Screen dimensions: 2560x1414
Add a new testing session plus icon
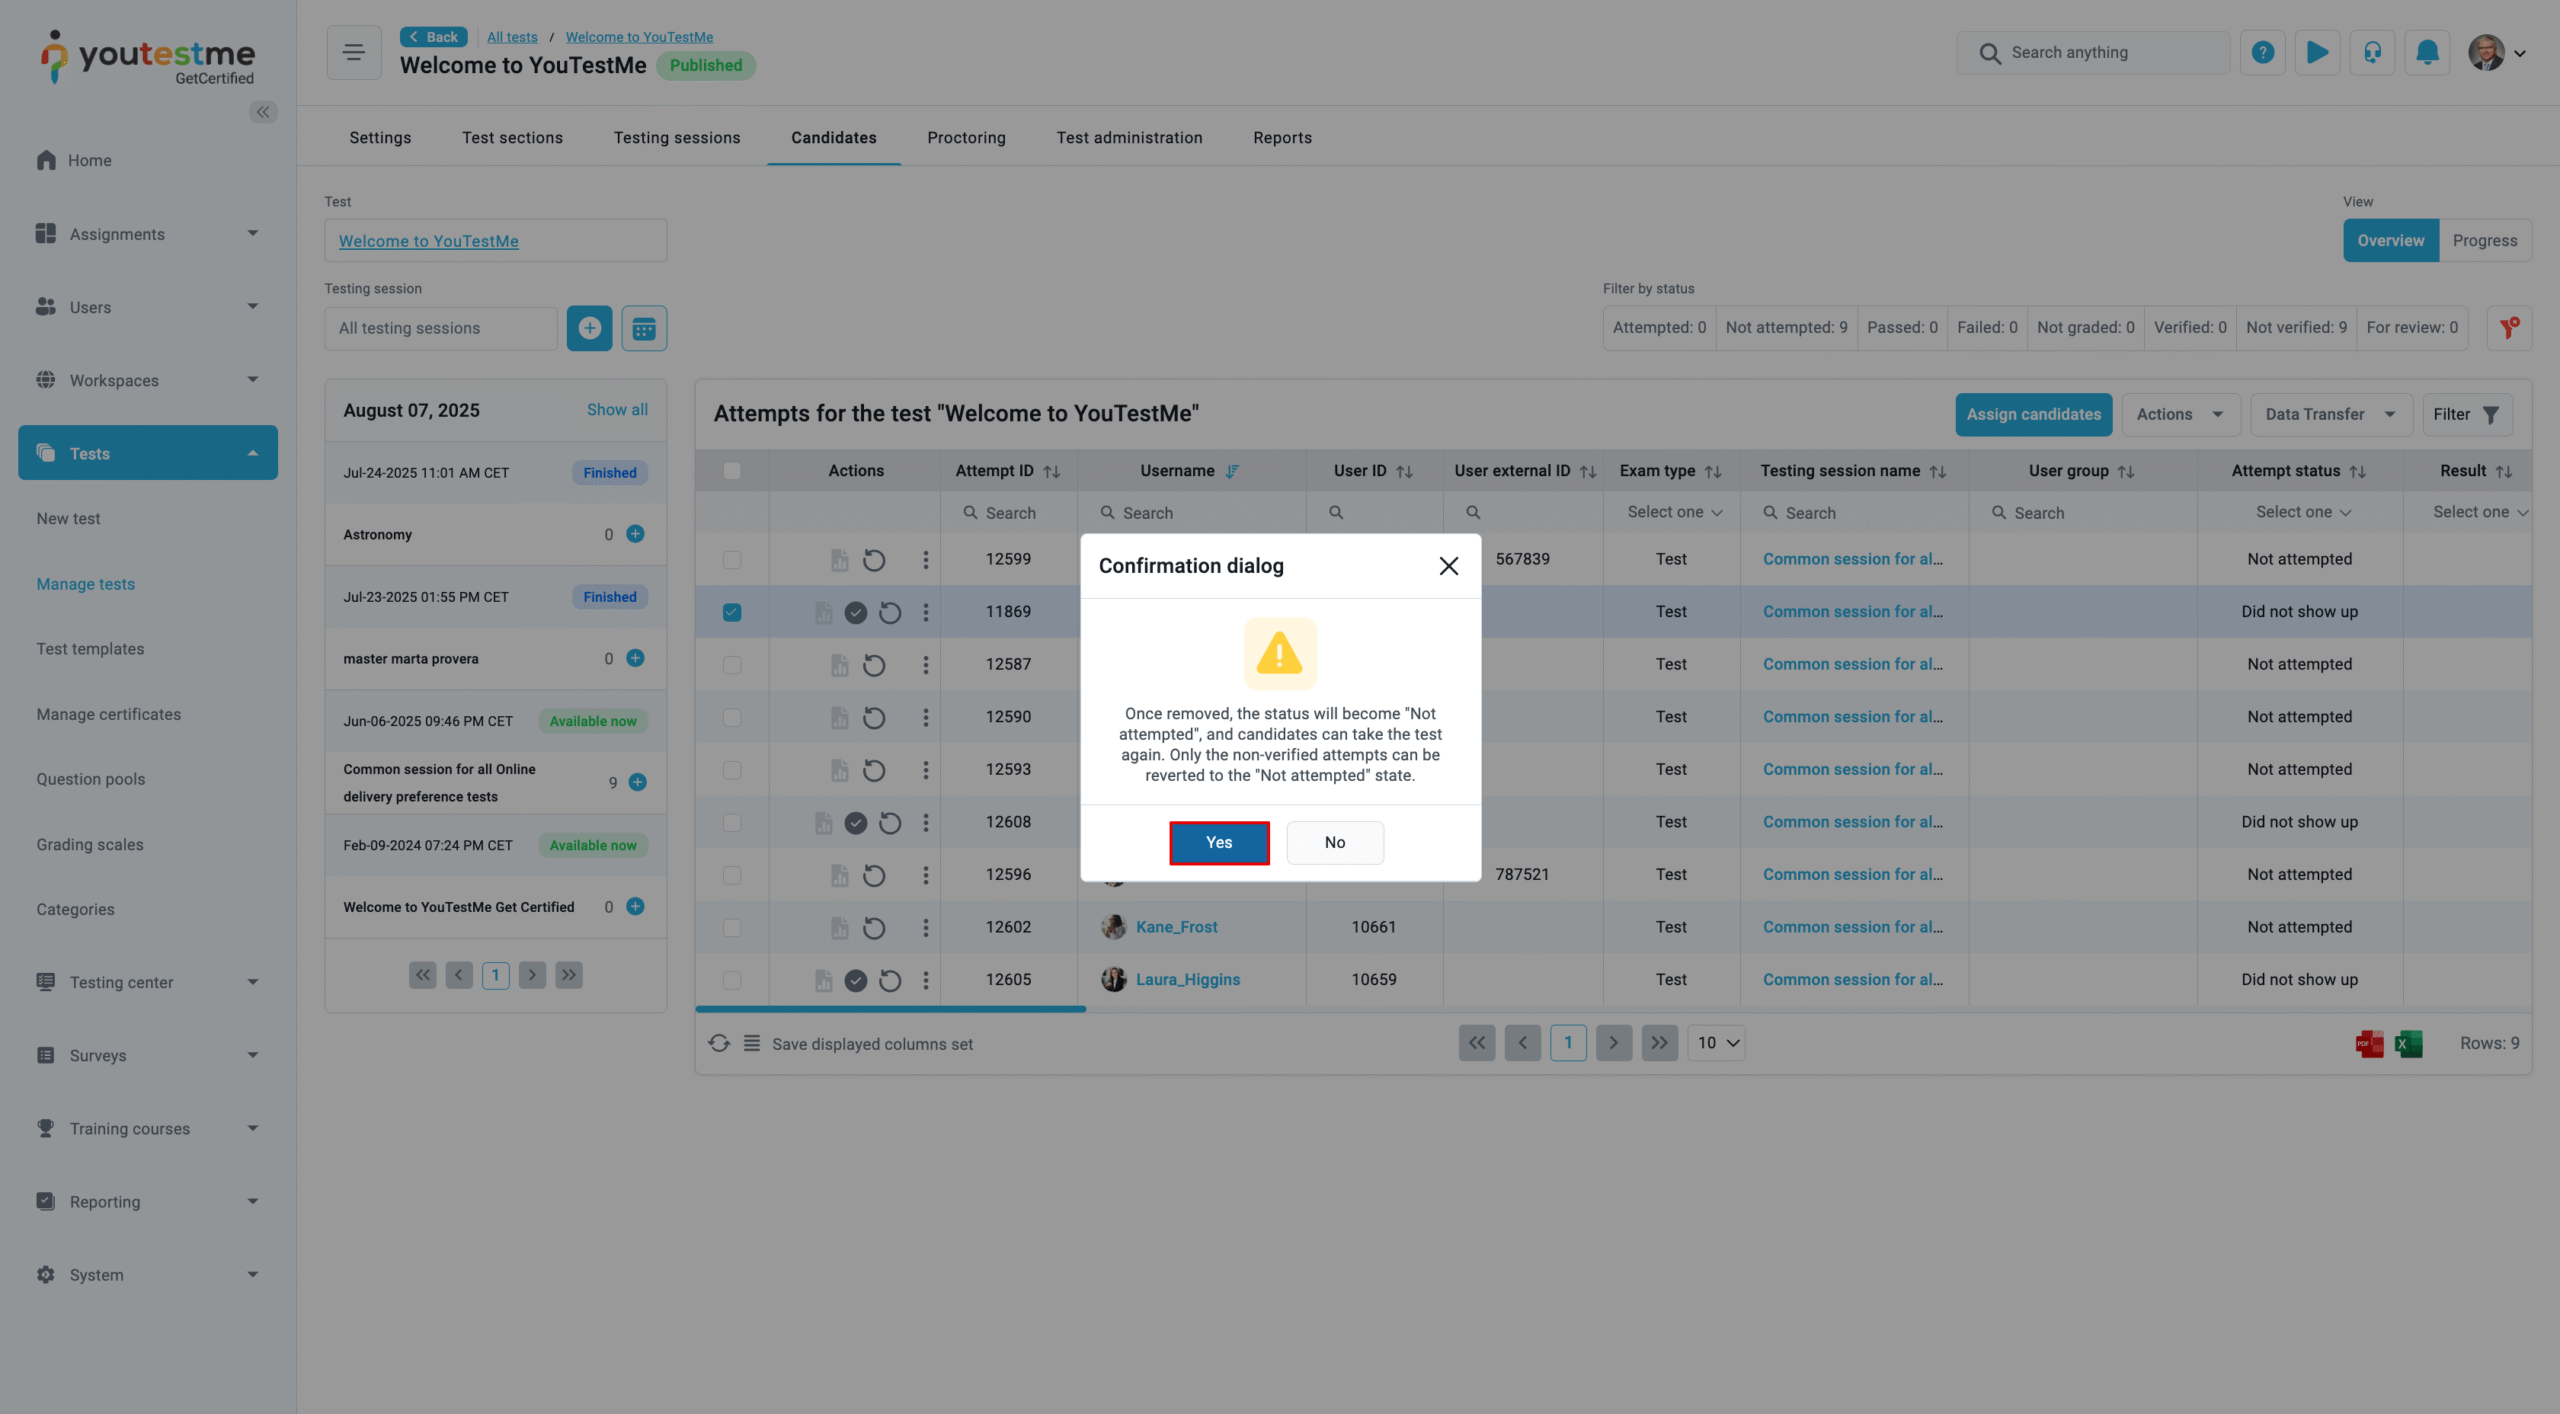(x=589, y=328)
